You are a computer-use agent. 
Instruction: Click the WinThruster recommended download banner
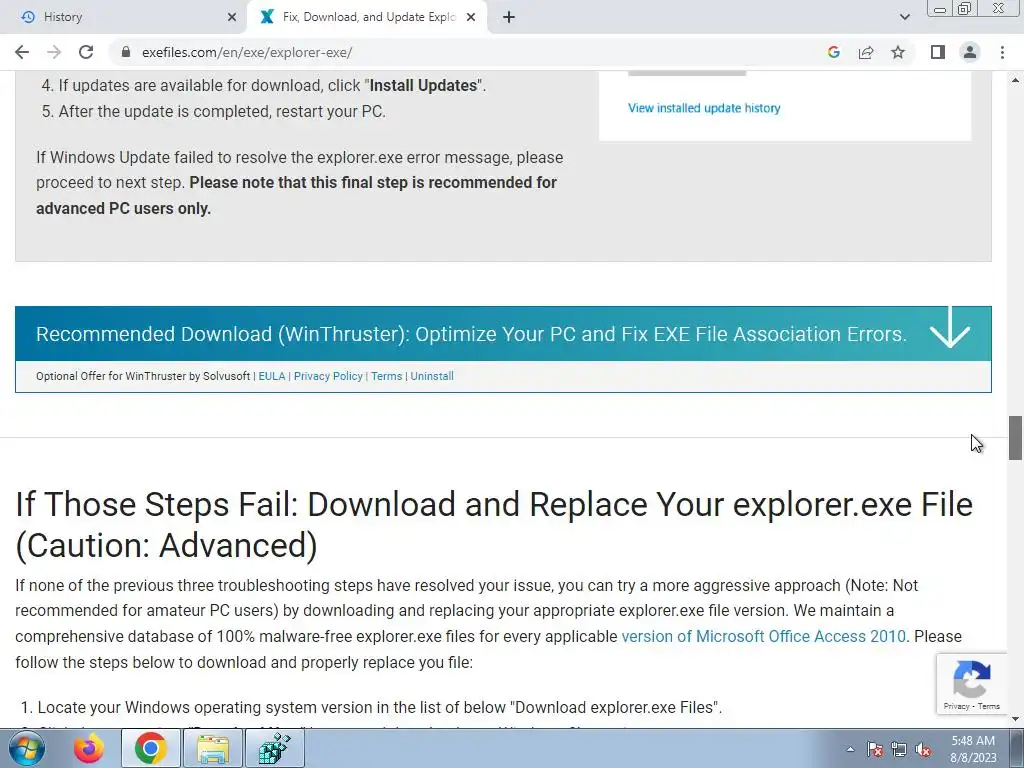pos(503,334)
